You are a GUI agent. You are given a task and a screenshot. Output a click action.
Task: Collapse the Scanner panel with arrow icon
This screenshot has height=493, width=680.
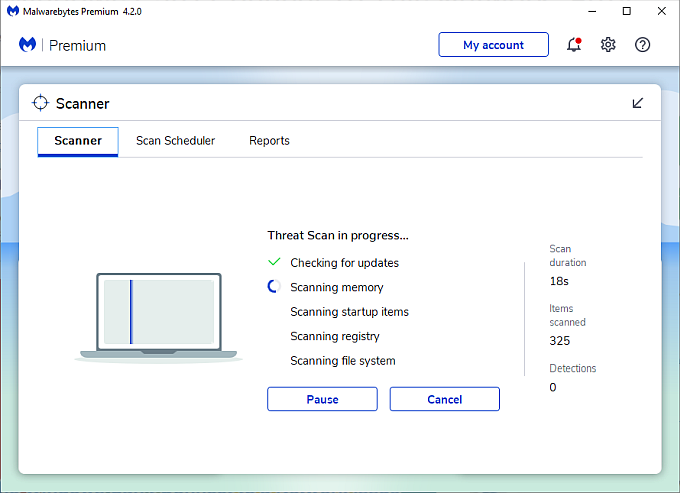(638, 103)
